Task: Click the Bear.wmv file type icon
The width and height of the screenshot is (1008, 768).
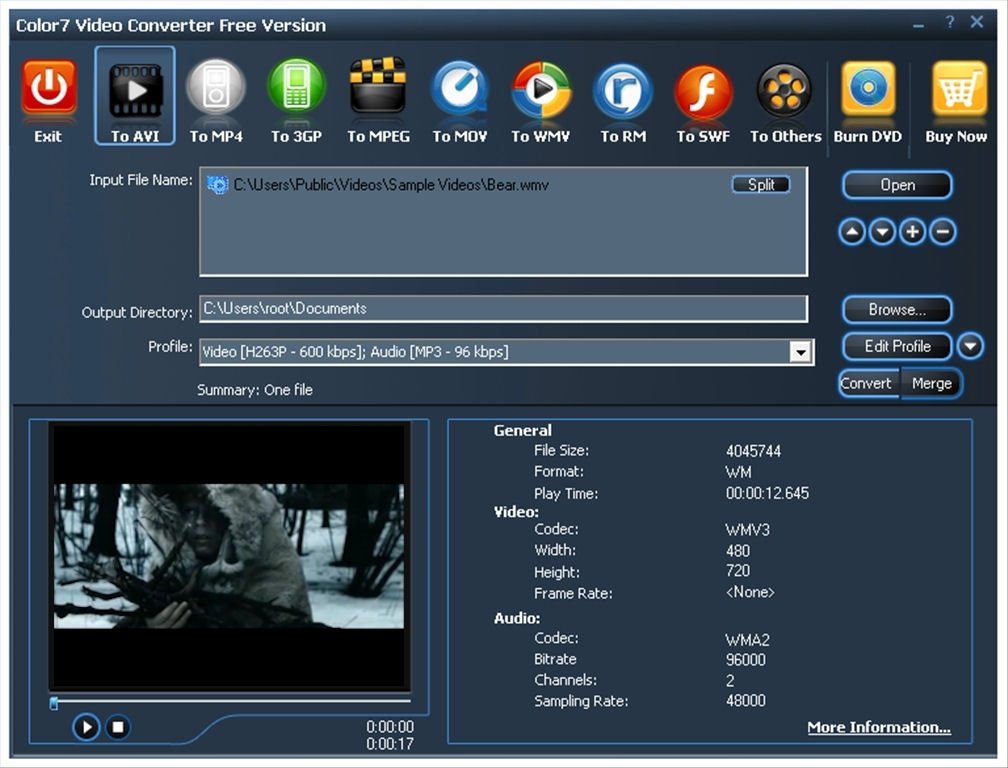Action: (217, 185)
